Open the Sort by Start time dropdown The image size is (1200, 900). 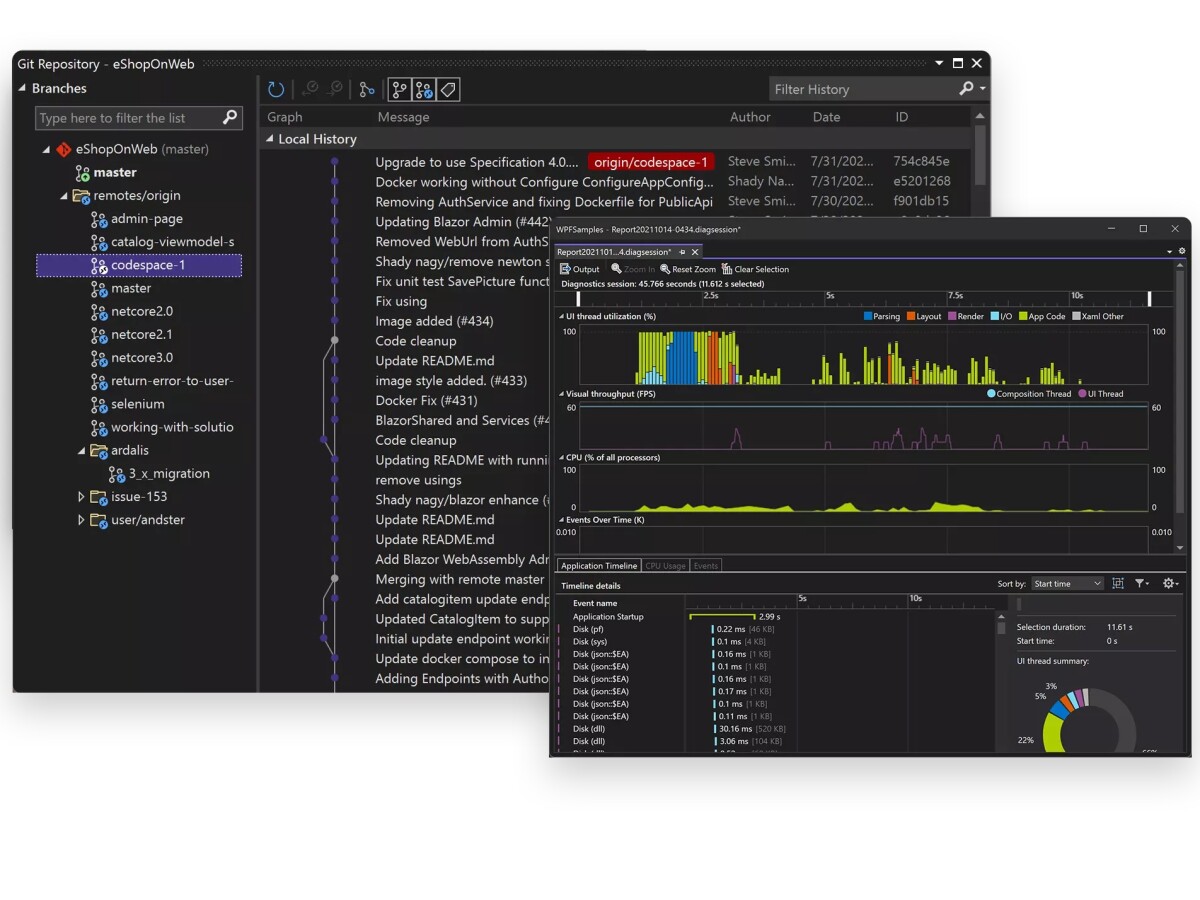point(1067,584)
